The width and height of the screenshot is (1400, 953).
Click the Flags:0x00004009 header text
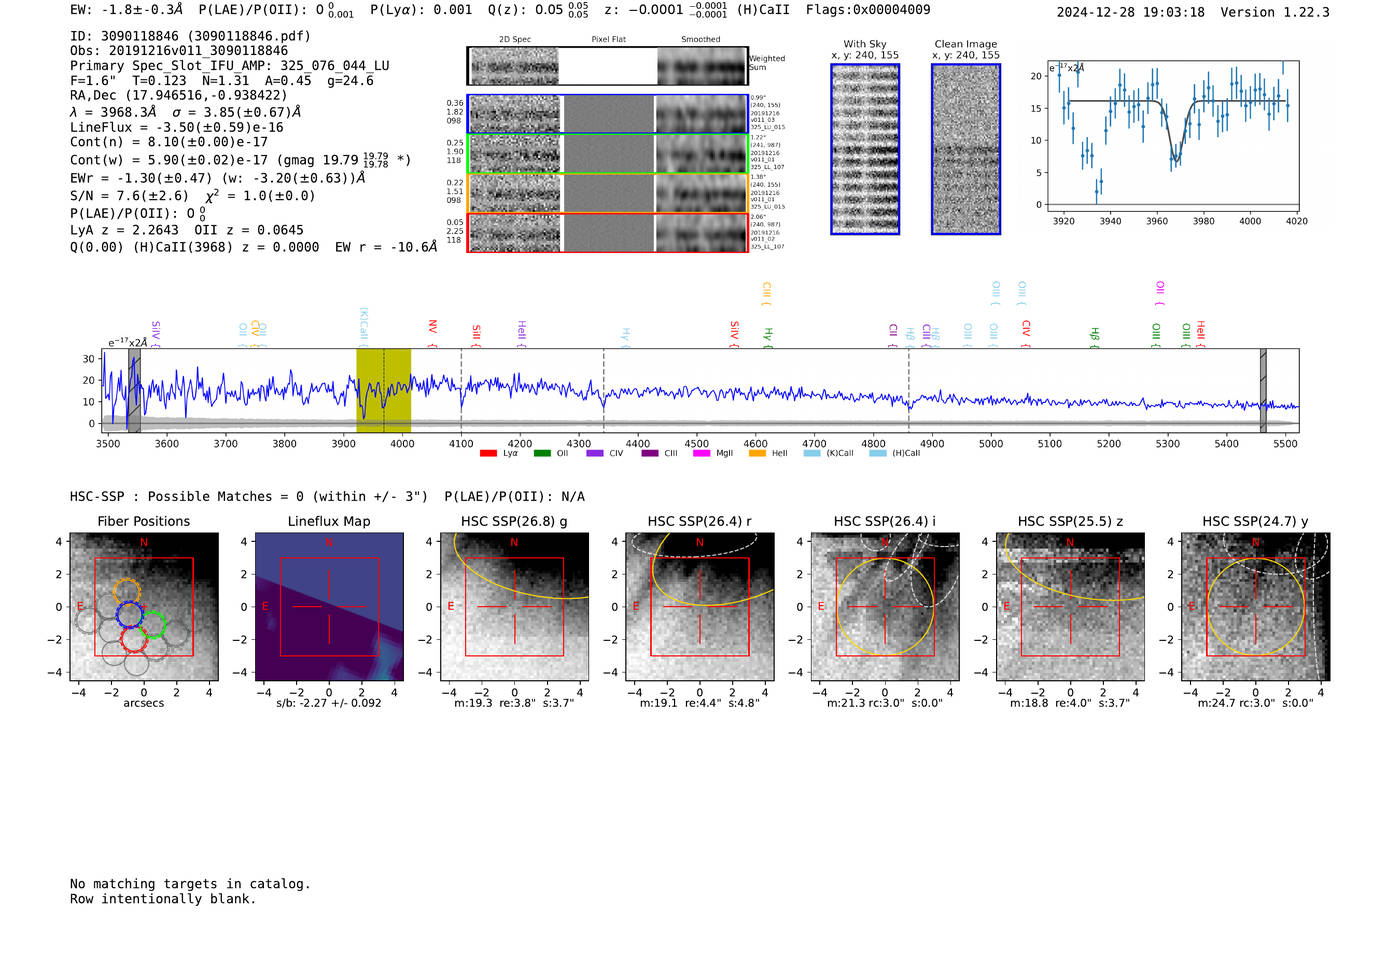pyautogui.click(x=868, y=10)
